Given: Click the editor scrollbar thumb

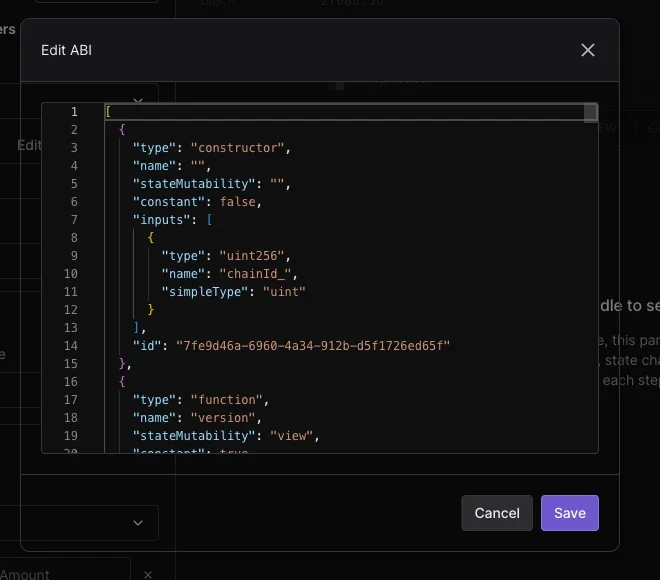Looking at the screenshot, I should [591, 113].
